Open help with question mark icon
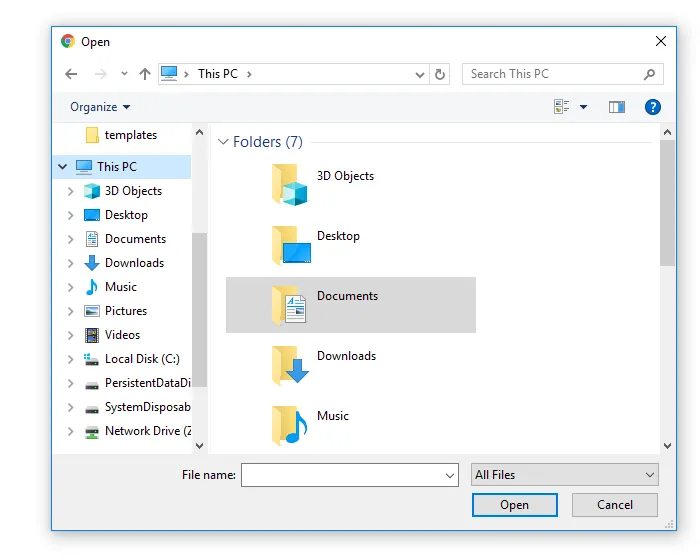The width and height of the screenshot is (700, 560). click(653, 107)
